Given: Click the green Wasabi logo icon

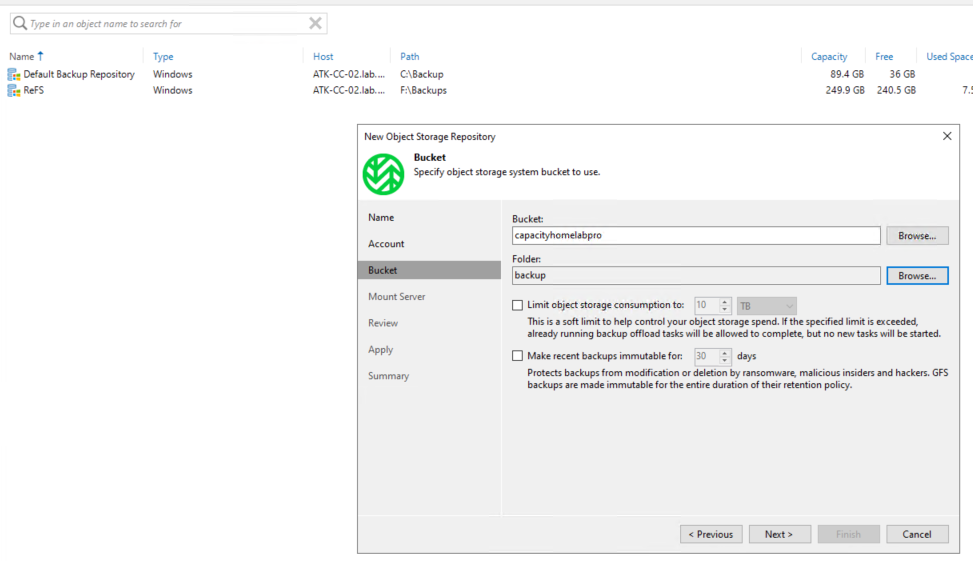Looking at the screenshot, I should (x=383, y=174).
